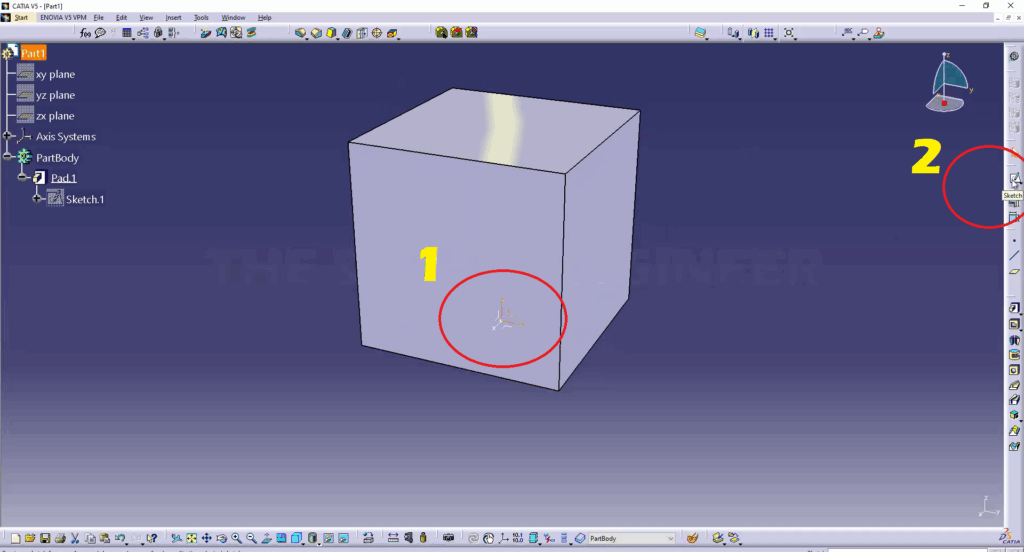
Task: Select Pad.1 in the specification tree
Action: click(x=64, y=178)
